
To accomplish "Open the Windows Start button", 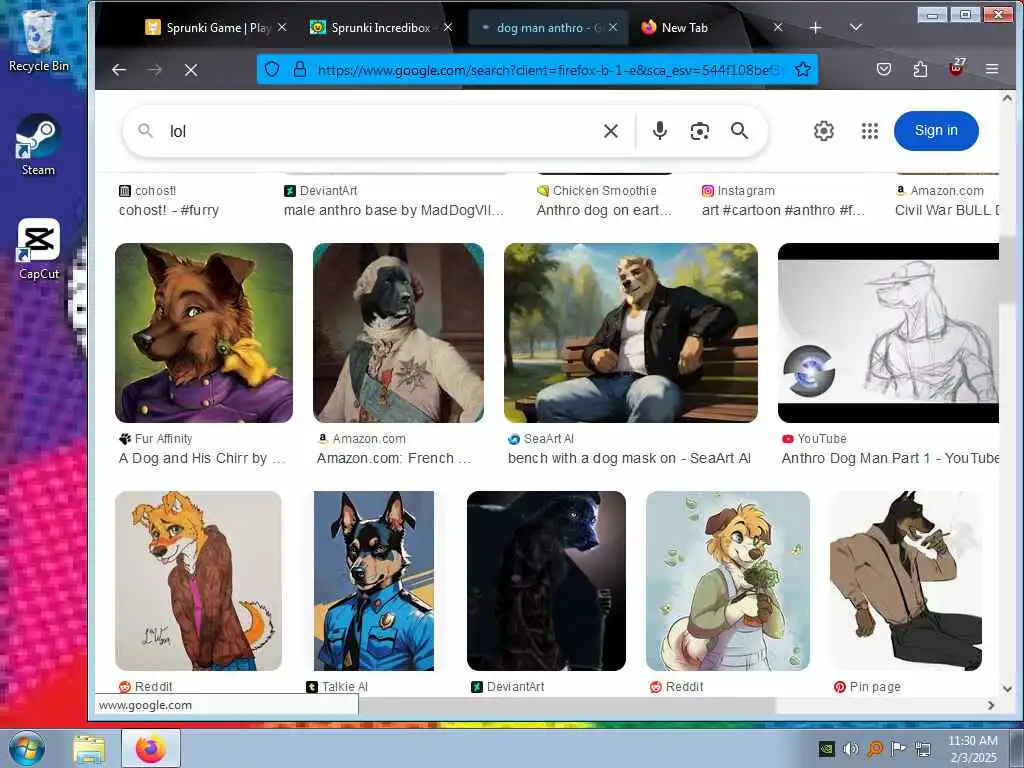I will (x=27, y=748).
